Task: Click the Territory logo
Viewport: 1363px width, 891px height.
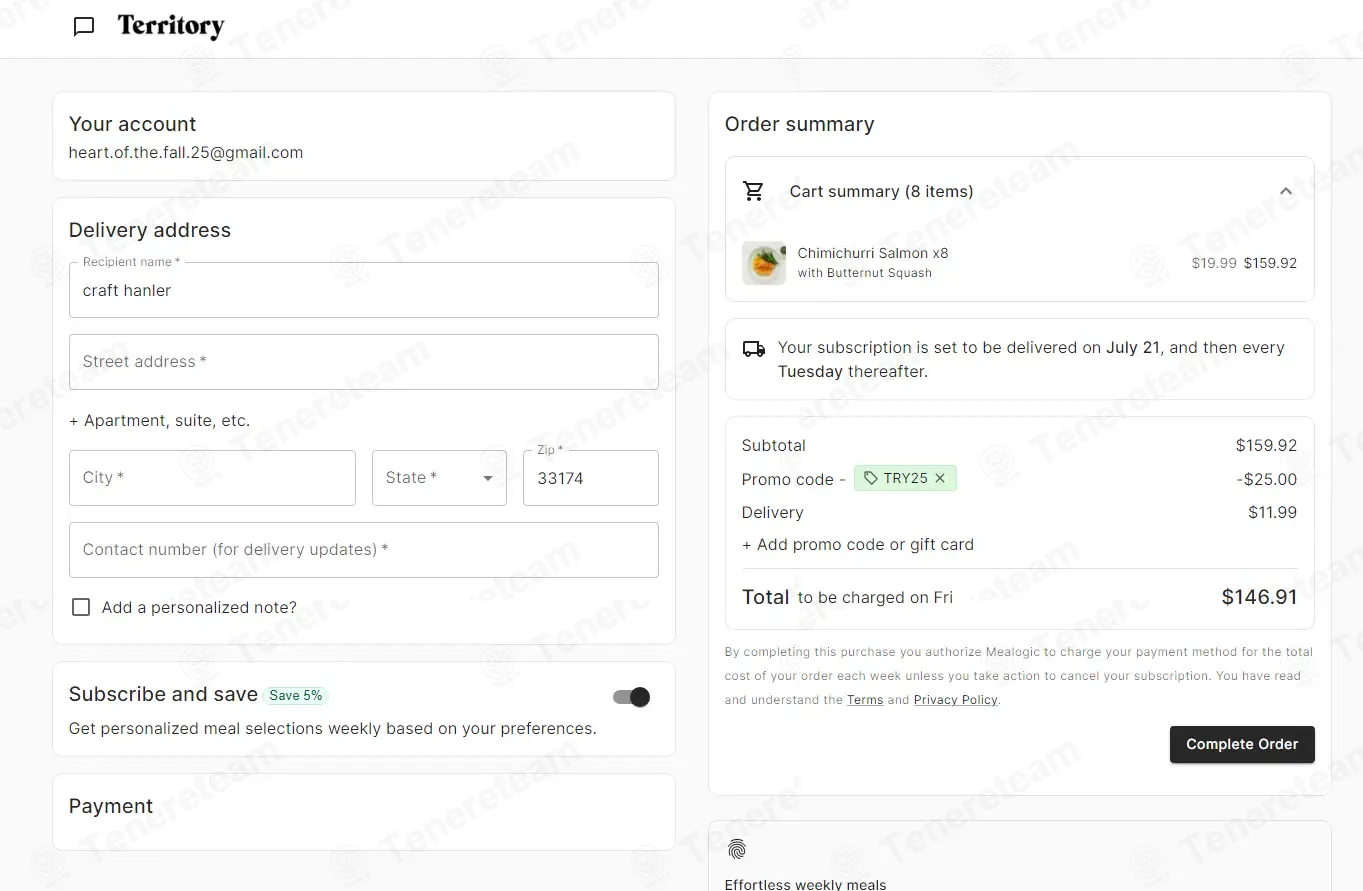Action: tap(171, 26)
